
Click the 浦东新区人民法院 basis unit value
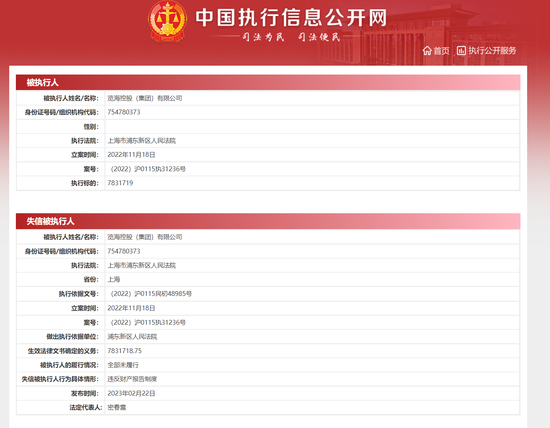coord(132,337)
